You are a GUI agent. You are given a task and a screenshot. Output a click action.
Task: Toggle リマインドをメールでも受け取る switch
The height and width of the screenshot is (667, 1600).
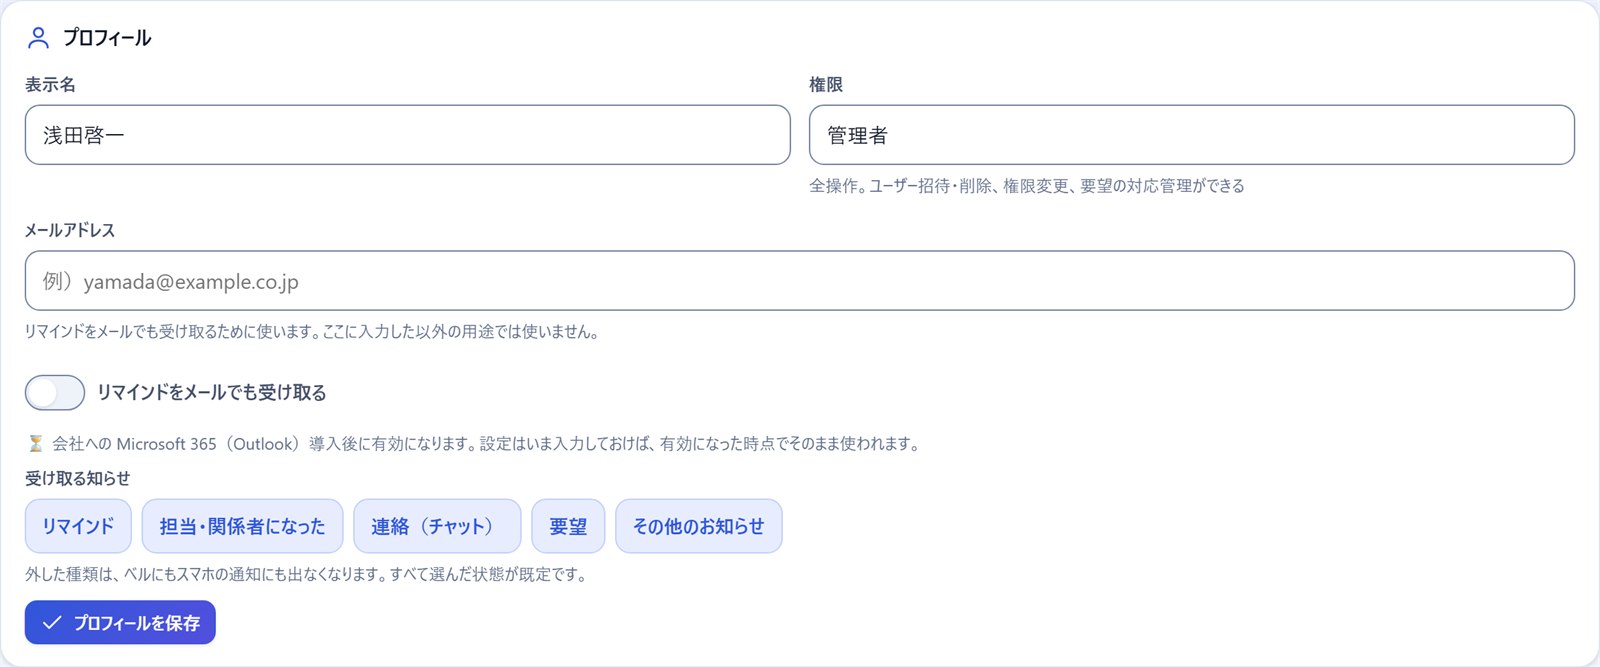point(55,393)
